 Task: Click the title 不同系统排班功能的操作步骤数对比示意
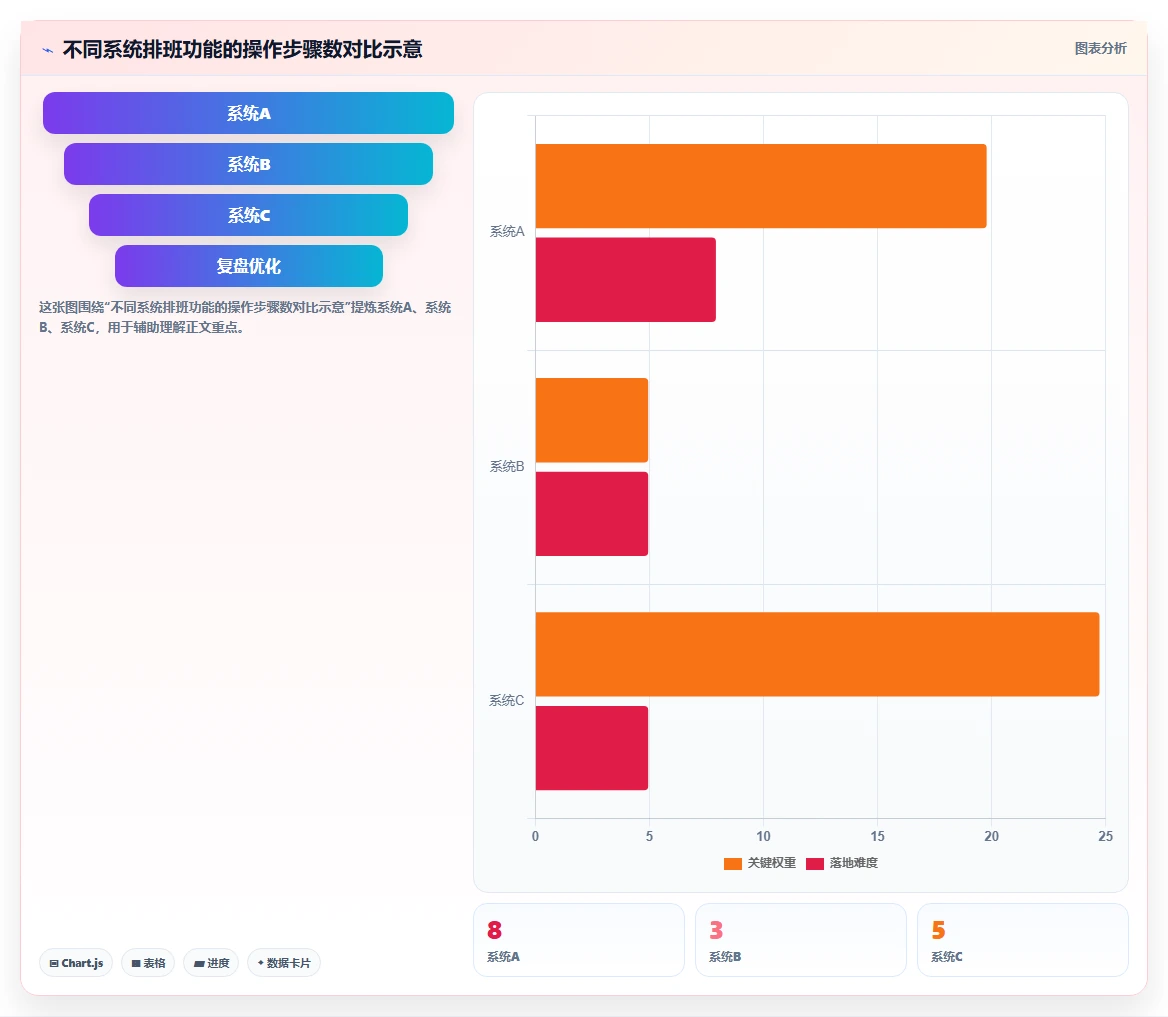point(242,49)
